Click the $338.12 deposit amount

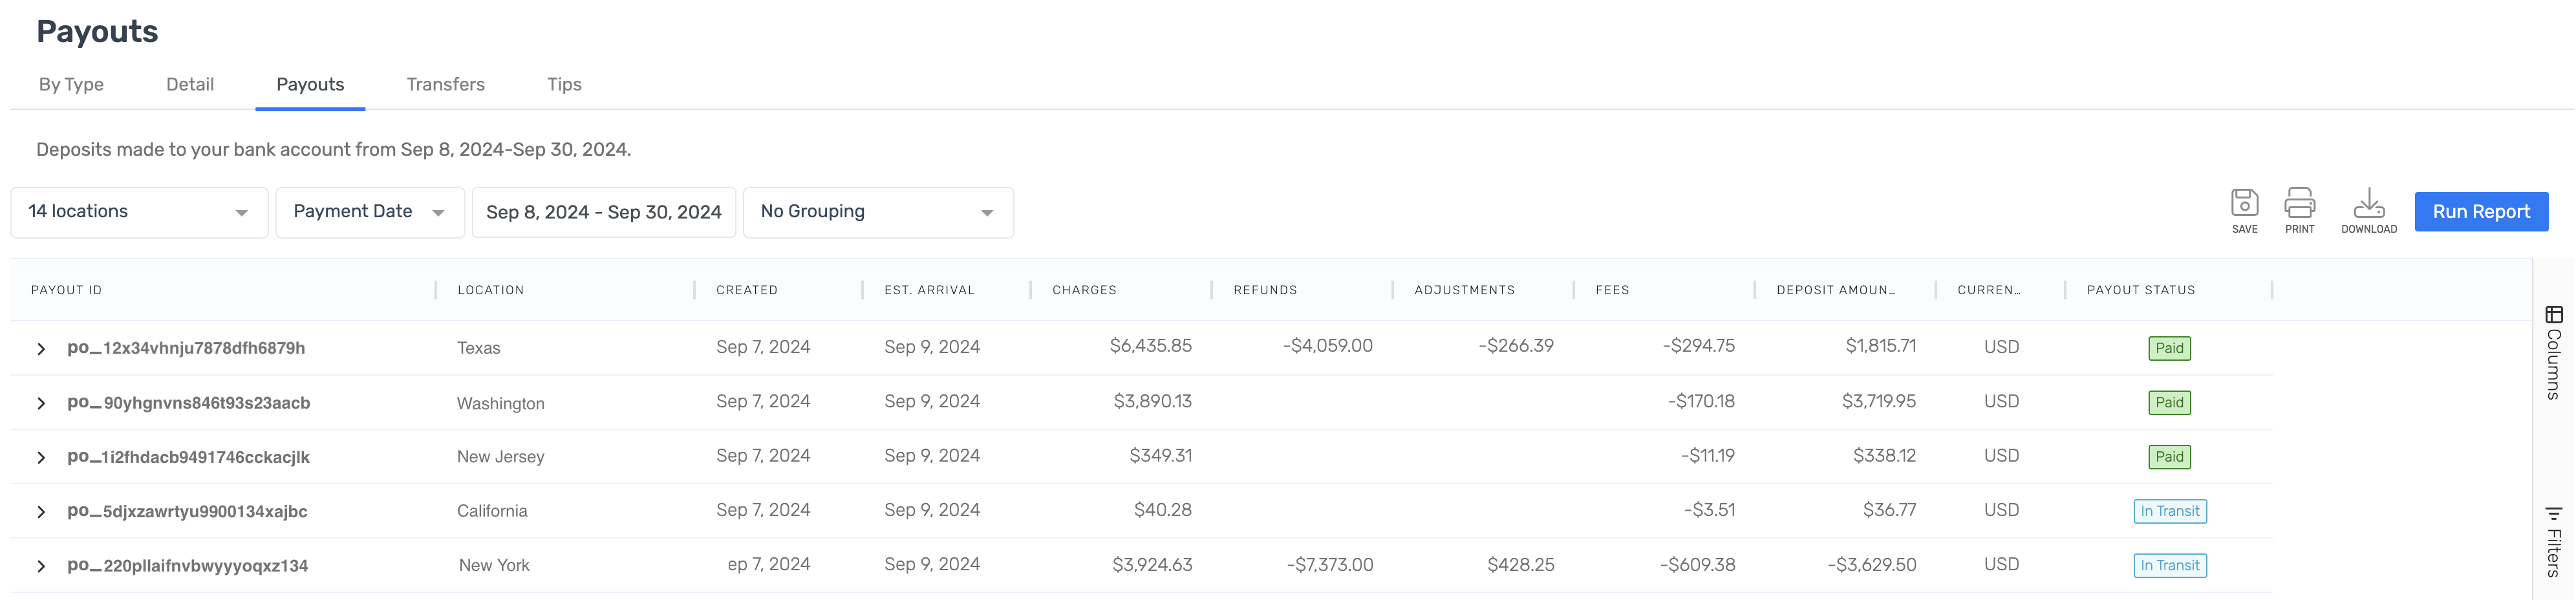pyautogui.click(x=1884, y=456)
